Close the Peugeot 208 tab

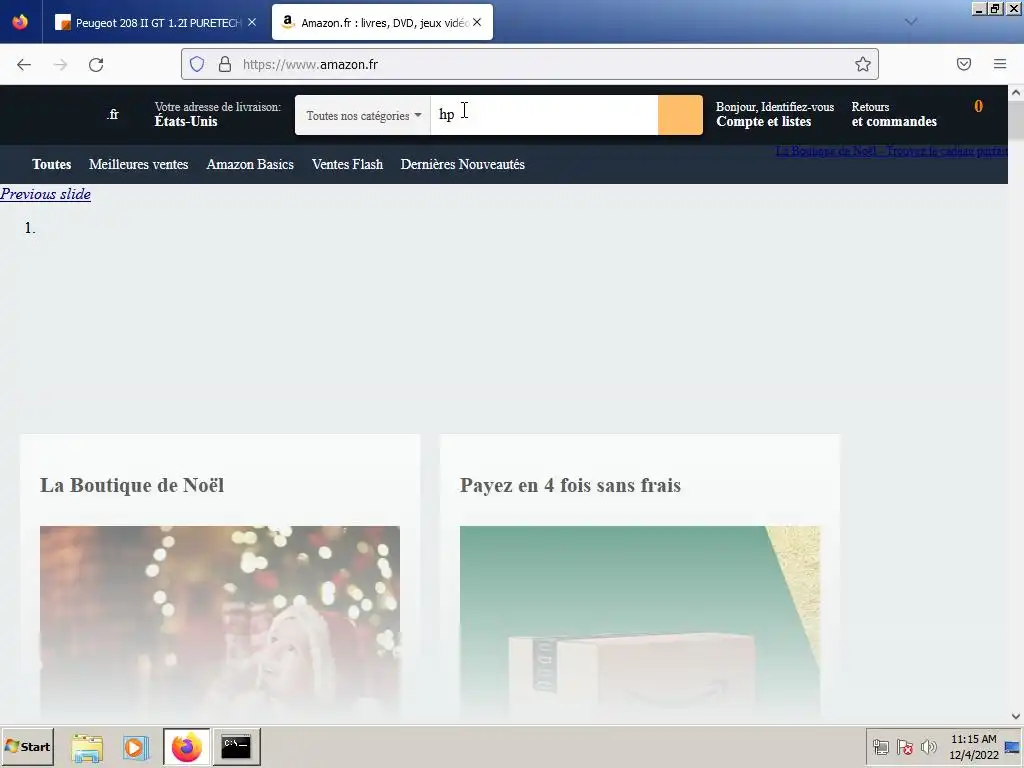click(x=252, y=22)
